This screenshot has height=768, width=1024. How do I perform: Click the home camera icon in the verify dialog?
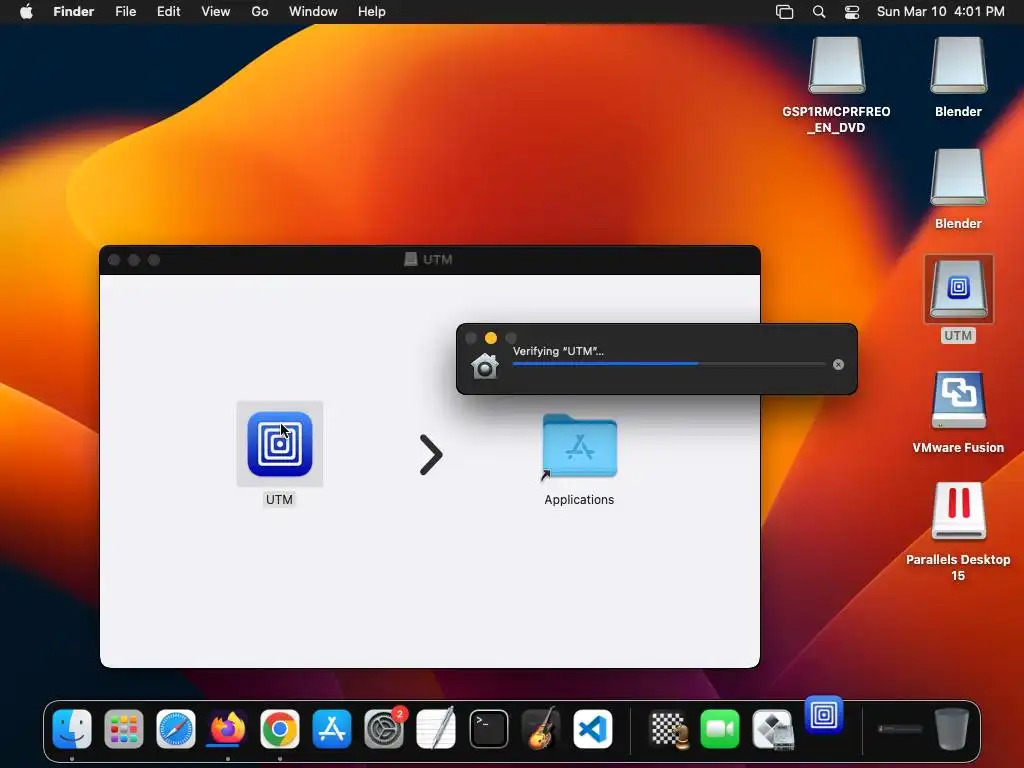[485, 366]
